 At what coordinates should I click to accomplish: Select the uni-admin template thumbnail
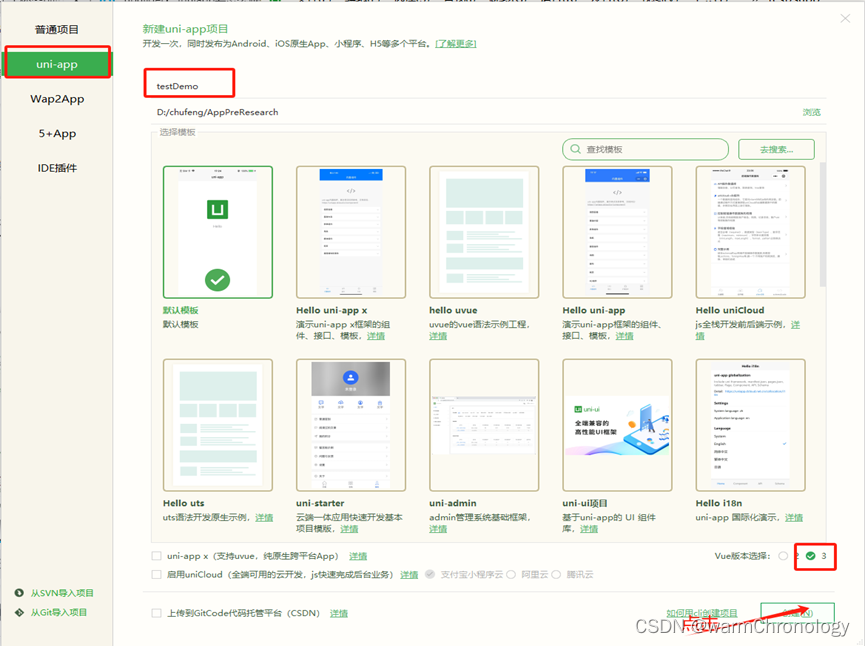tap(484, 425)
